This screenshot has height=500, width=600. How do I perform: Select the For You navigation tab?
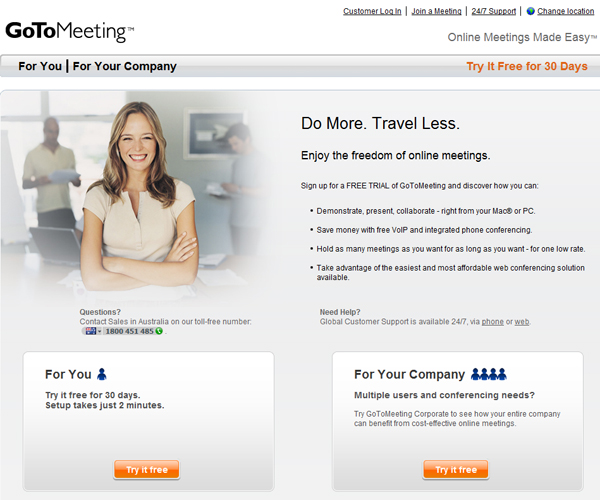point(40,66)
